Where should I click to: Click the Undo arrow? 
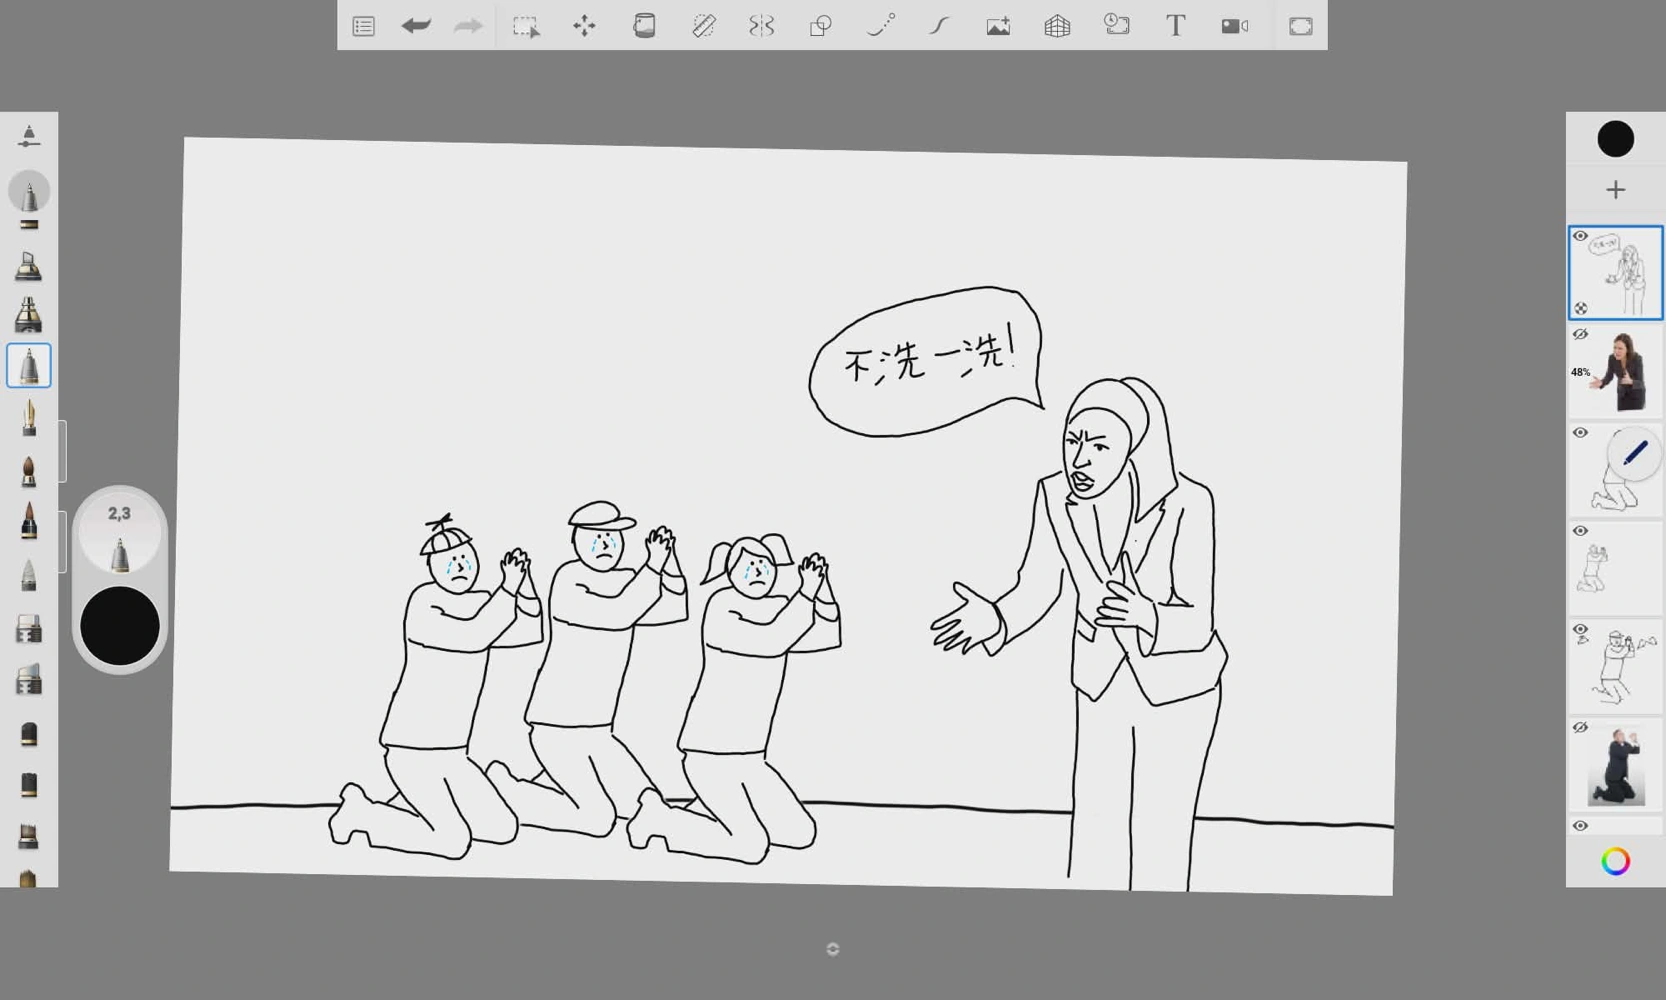click(416, 26)
